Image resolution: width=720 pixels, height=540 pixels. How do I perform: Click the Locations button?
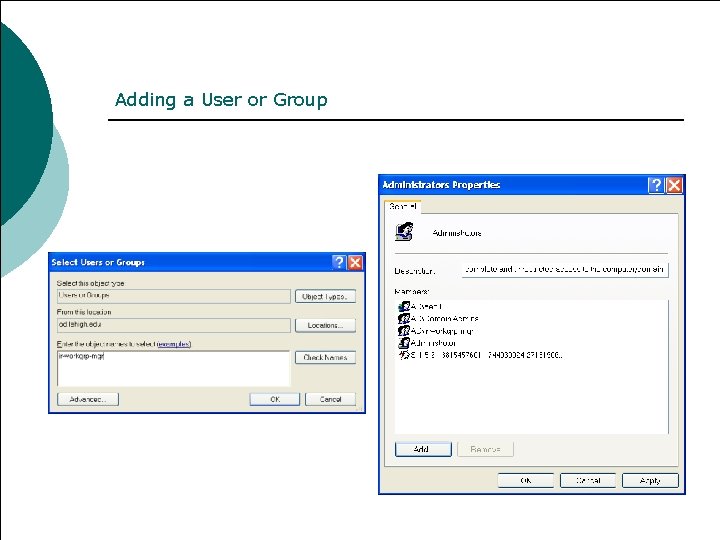325,325
